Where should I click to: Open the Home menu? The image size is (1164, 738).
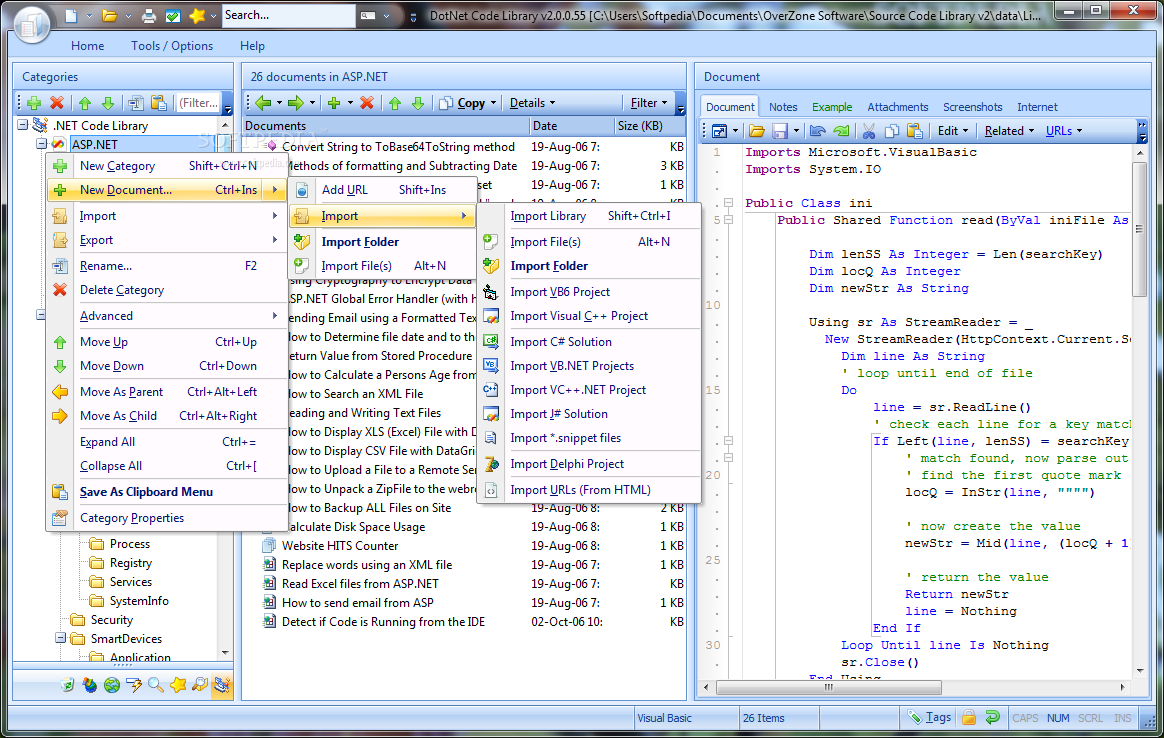click(x=88, y=46)
